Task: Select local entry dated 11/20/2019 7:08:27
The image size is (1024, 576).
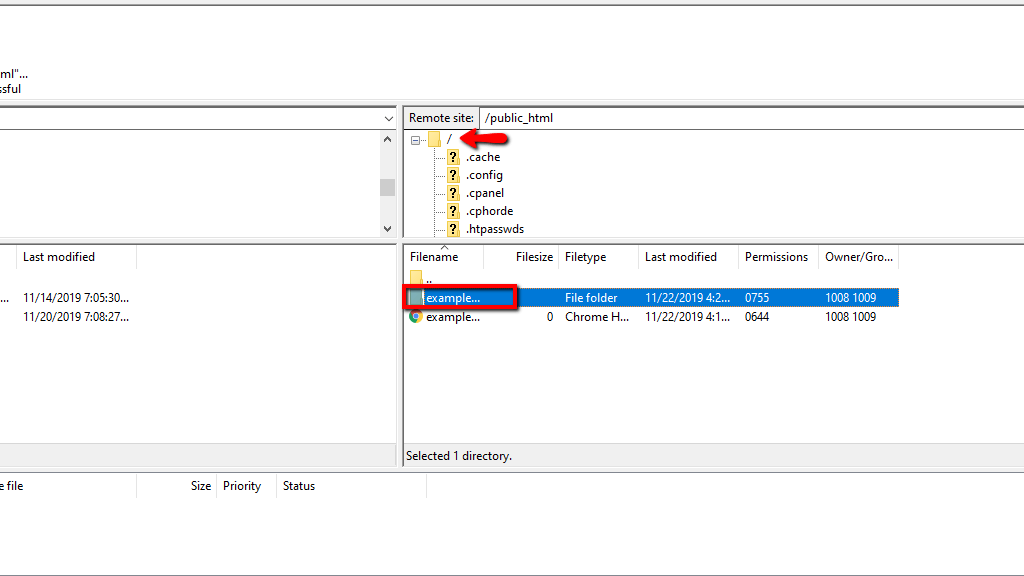Action: click(76, 317)
